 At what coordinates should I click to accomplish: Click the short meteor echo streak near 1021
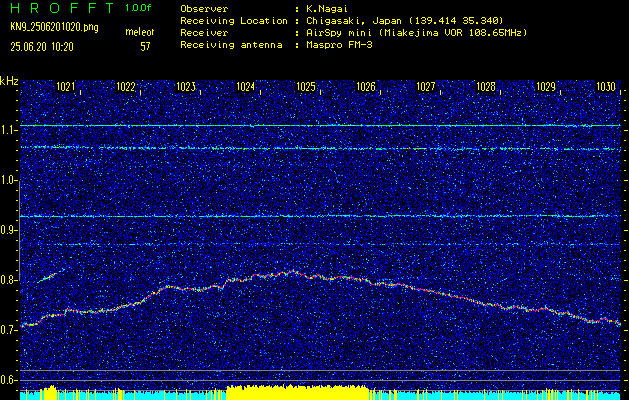pyautogui.click(x=47, y=277)
